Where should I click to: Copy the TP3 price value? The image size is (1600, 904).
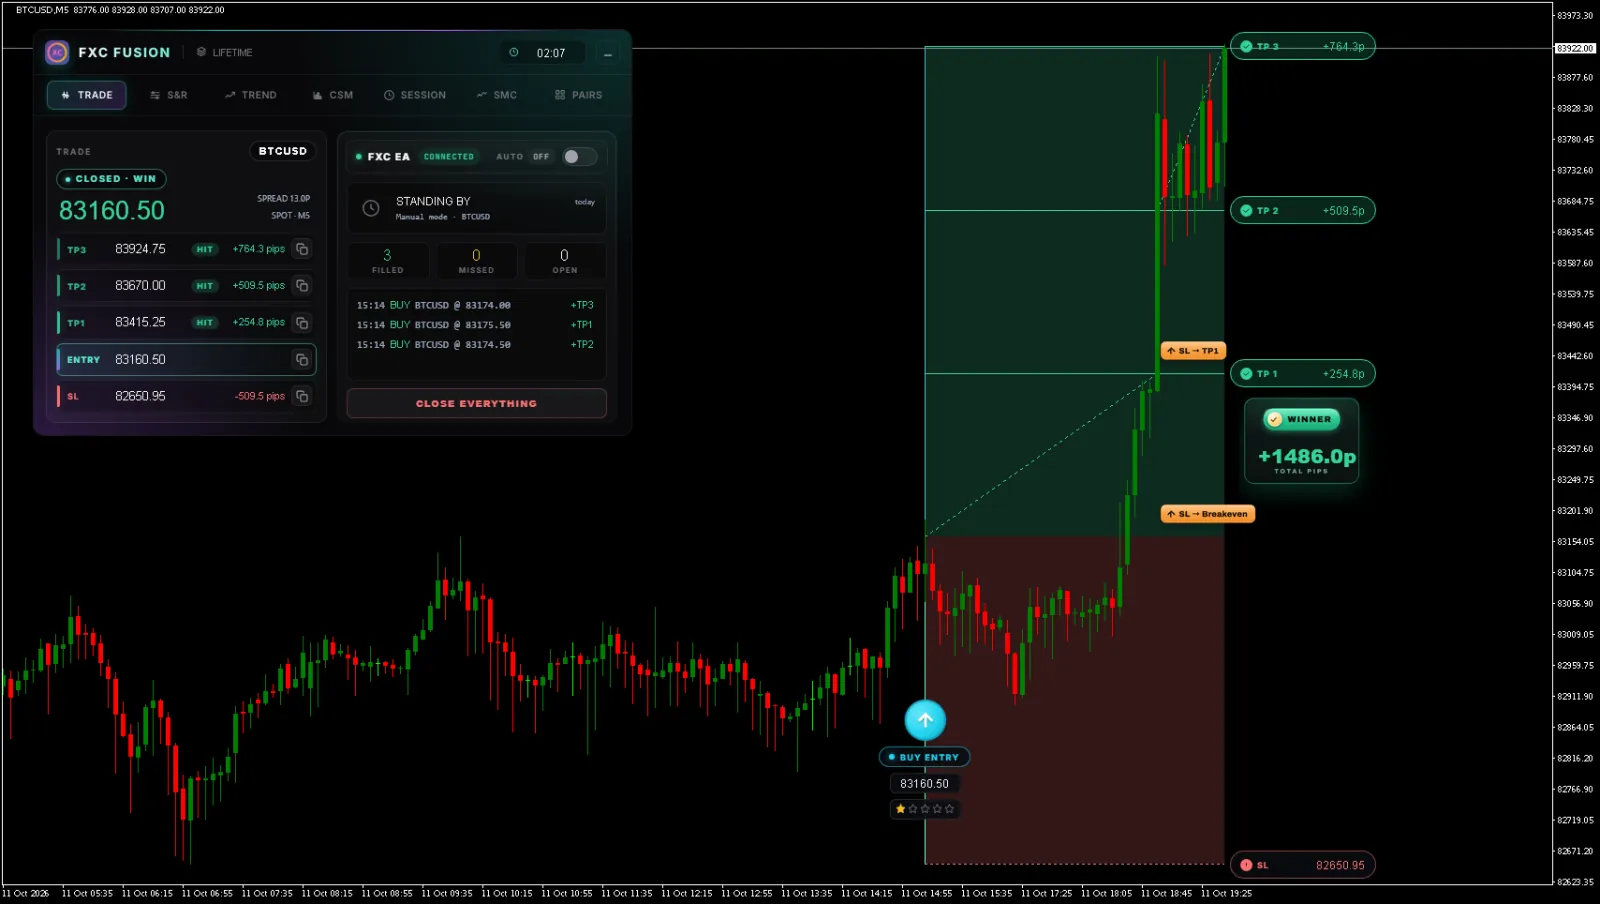(x=302, y=249)
